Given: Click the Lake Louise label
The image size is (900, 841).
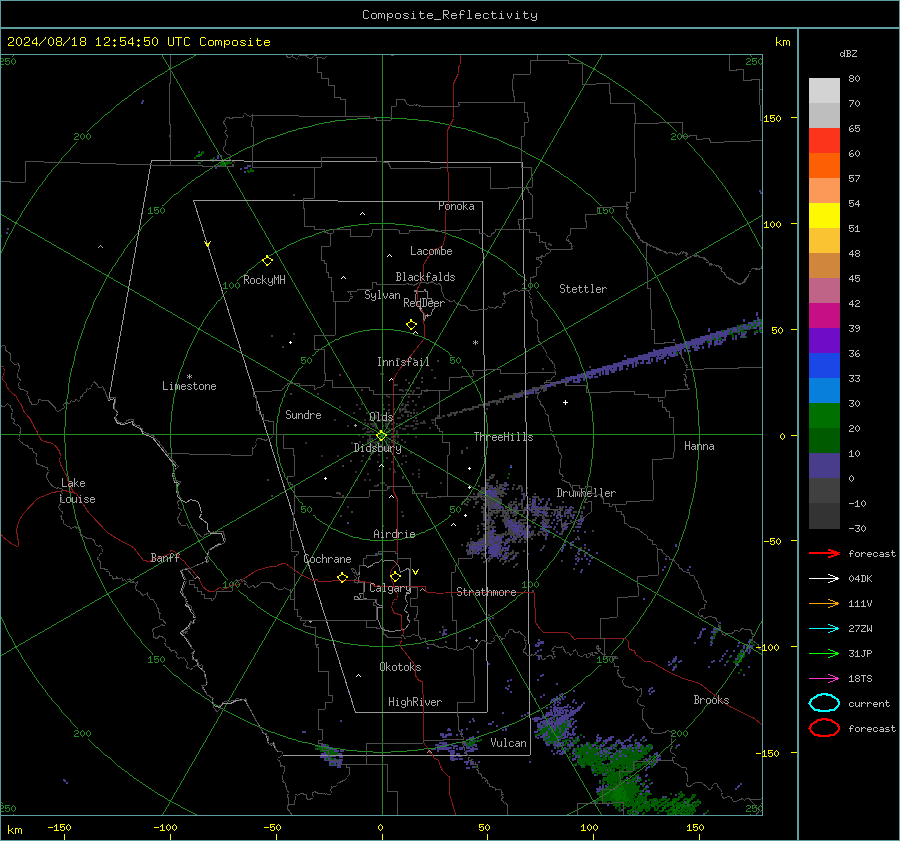Looking at the screenshot, I should tap(77, 491).
